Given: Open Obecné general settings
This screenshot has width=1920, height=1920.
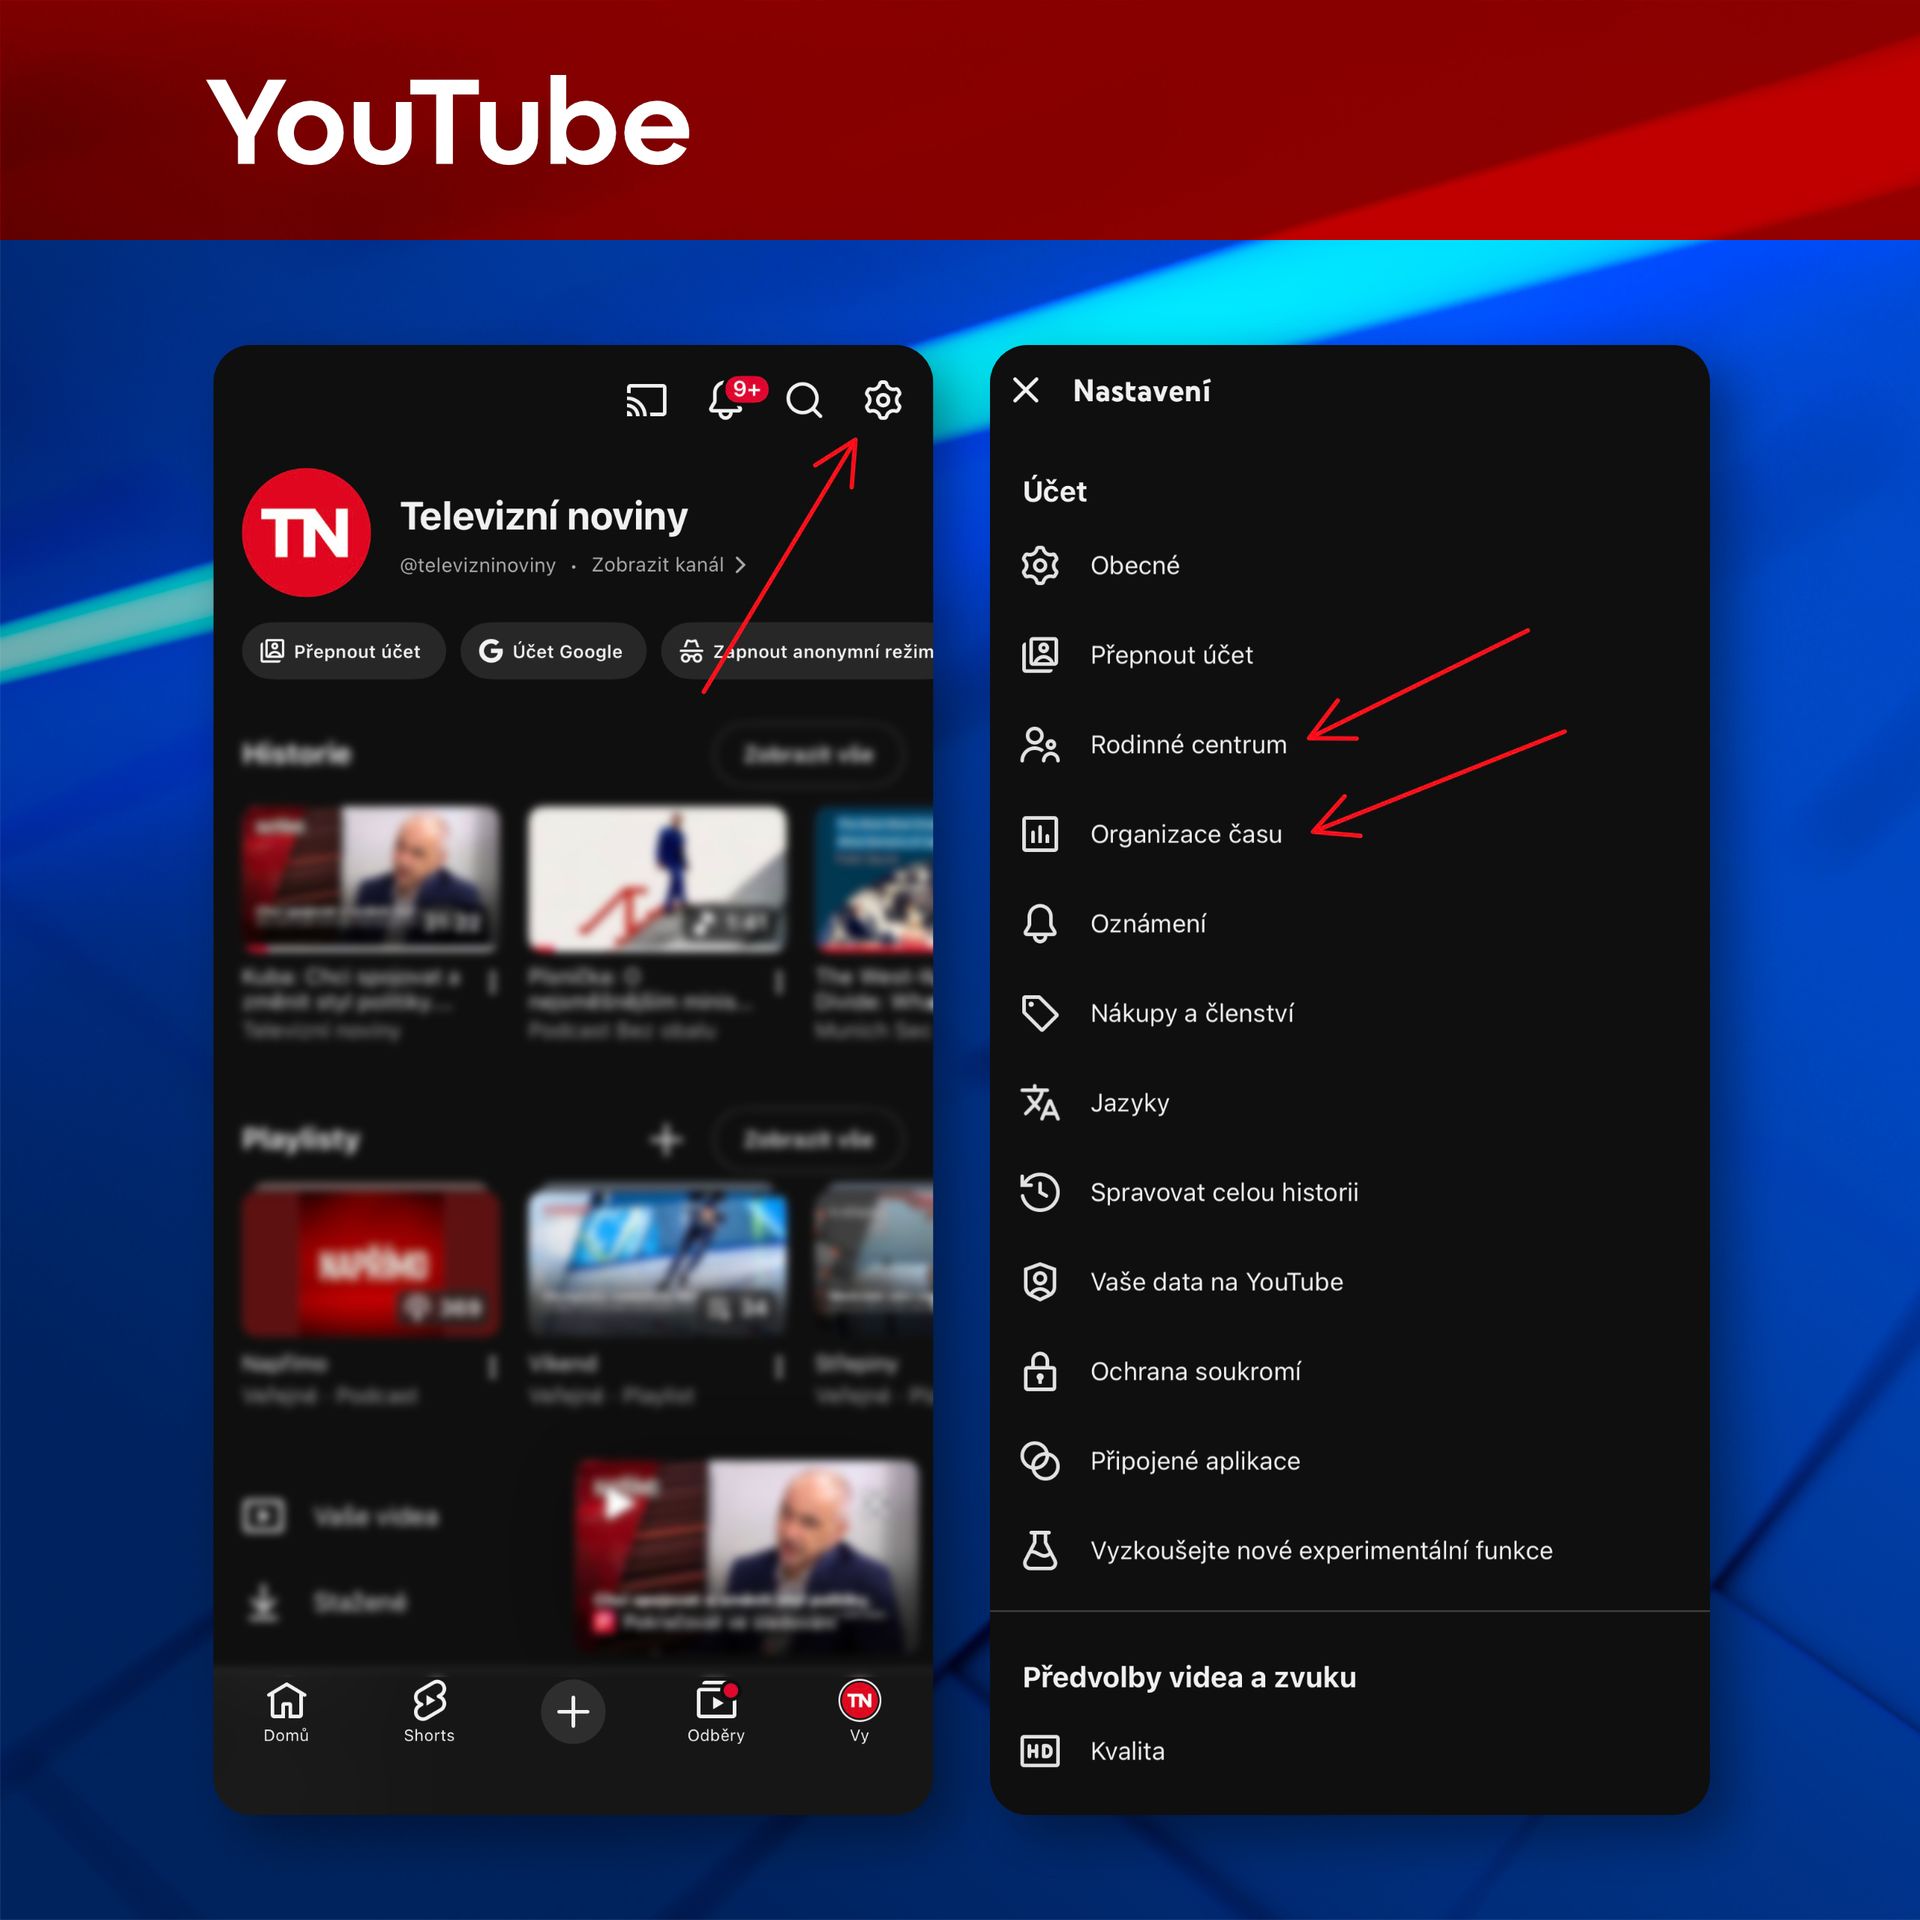Looking at the screenshot, I should [x=1349, y=566].
